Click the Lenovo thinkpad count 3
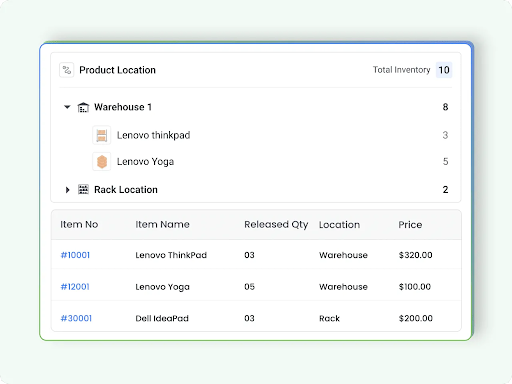Screen dimensions: 512x384 [445, 135]
